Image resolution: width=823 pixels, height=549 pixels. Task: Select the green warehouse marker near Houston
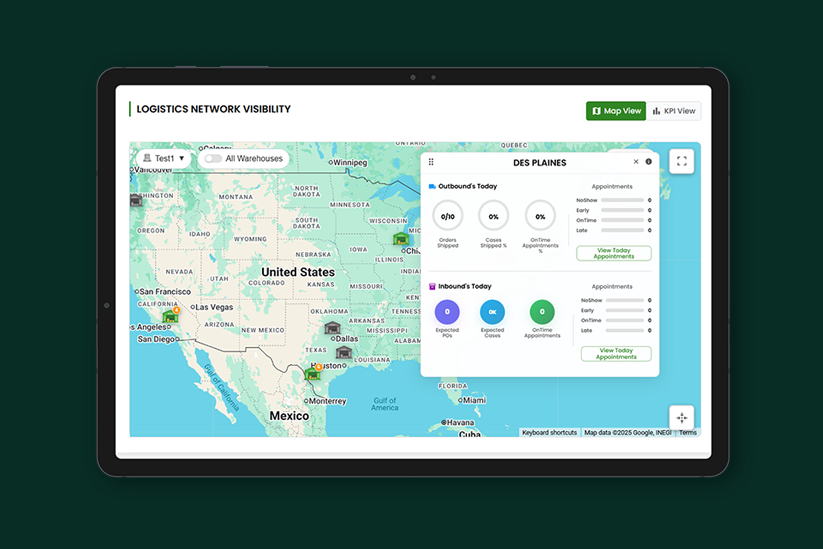[313, 373]
